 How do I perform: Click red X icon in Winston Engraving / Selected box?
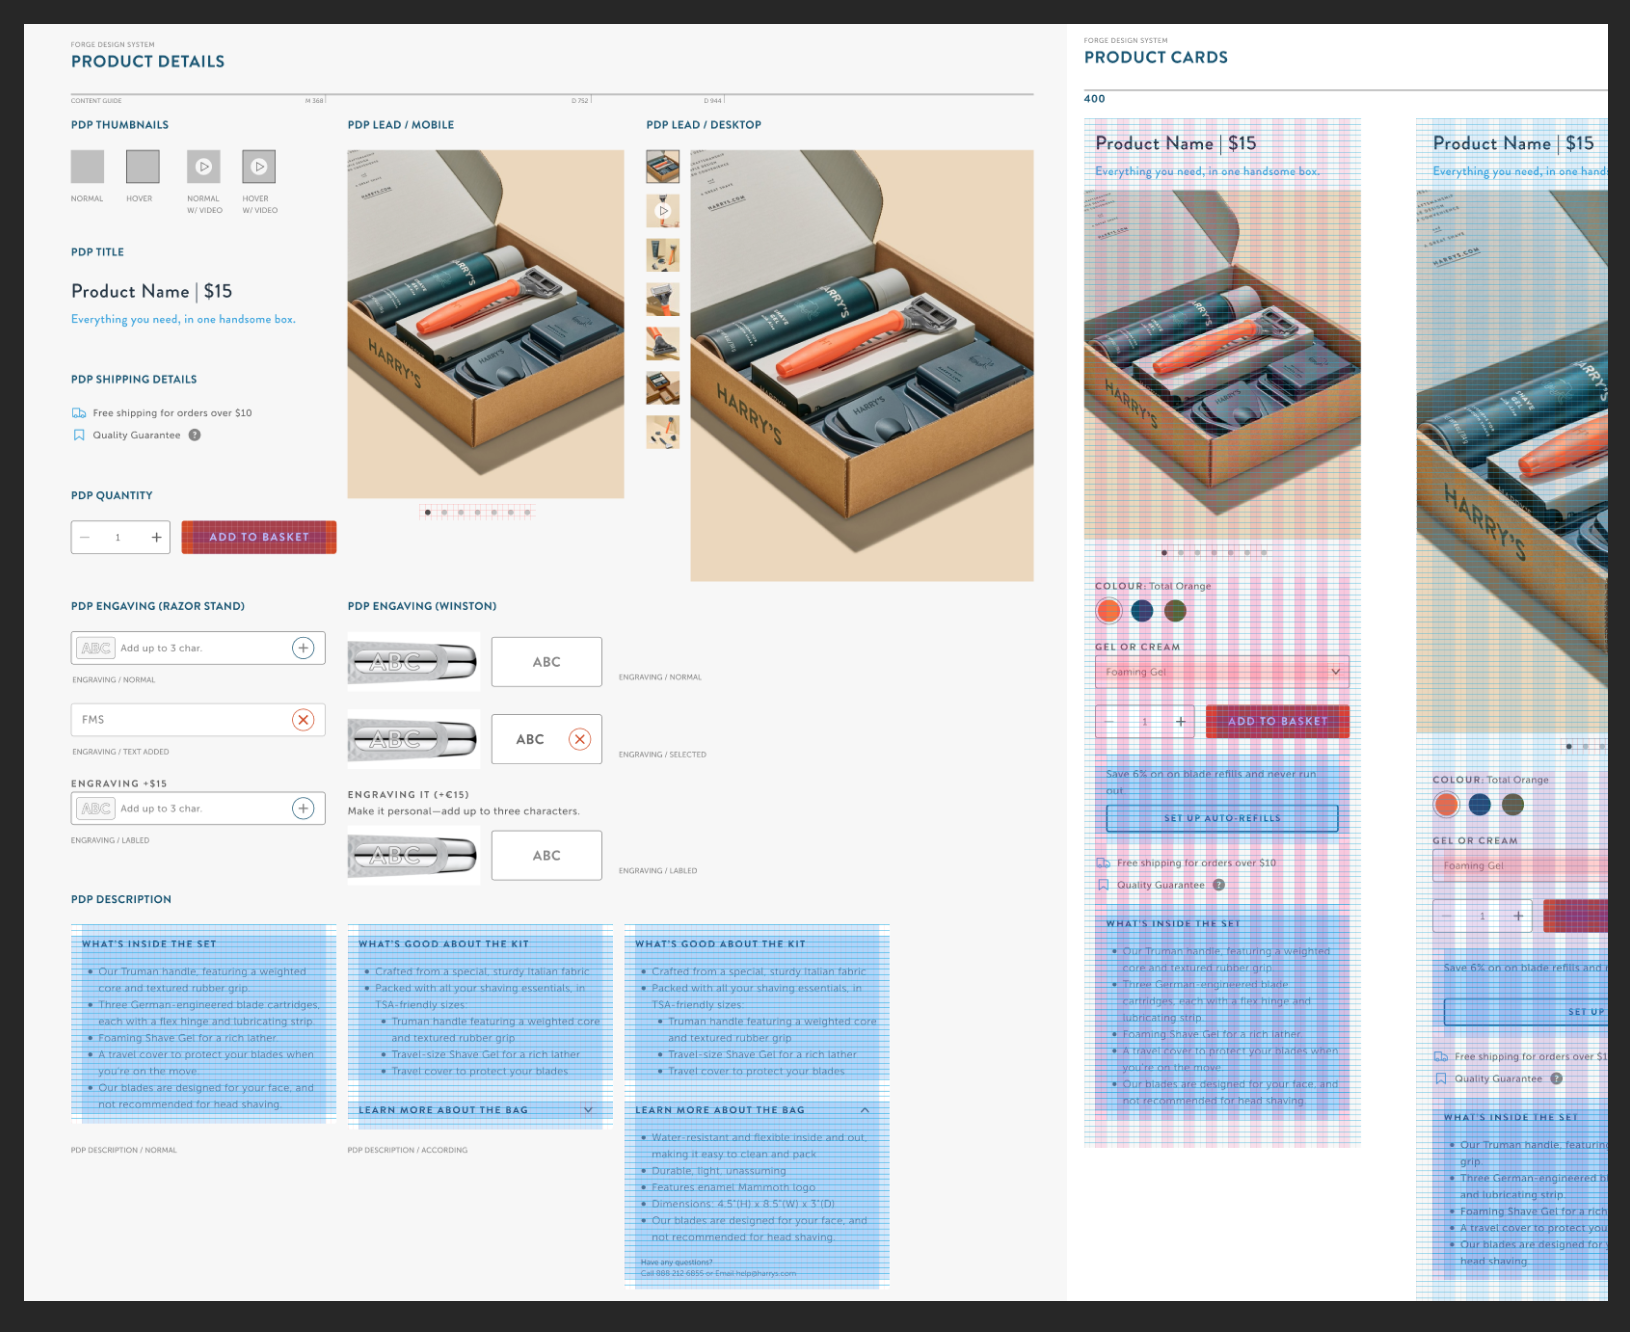579,739
